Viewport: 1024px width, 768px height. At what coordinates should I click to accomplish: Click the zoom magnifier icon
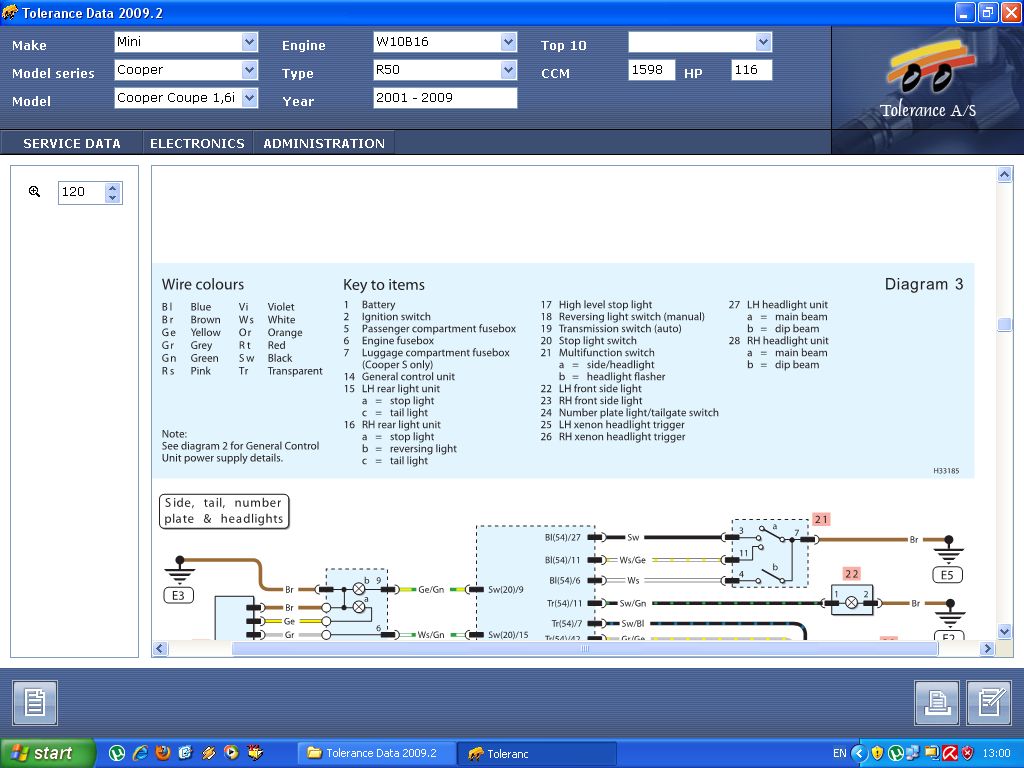click(x=34, y=192)
